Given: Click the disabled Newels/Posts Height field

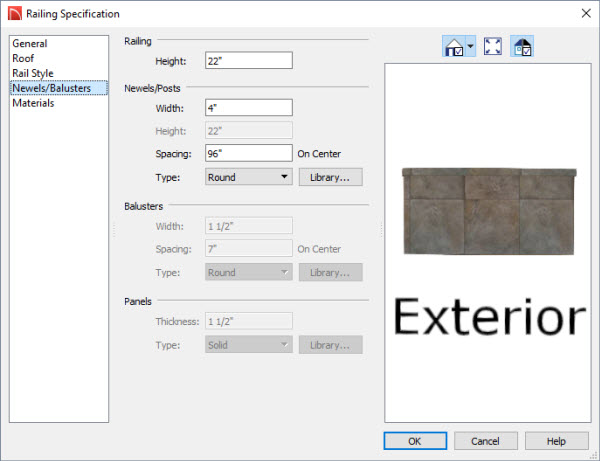Looking at the screenshot, I should [x=249, y=130].
